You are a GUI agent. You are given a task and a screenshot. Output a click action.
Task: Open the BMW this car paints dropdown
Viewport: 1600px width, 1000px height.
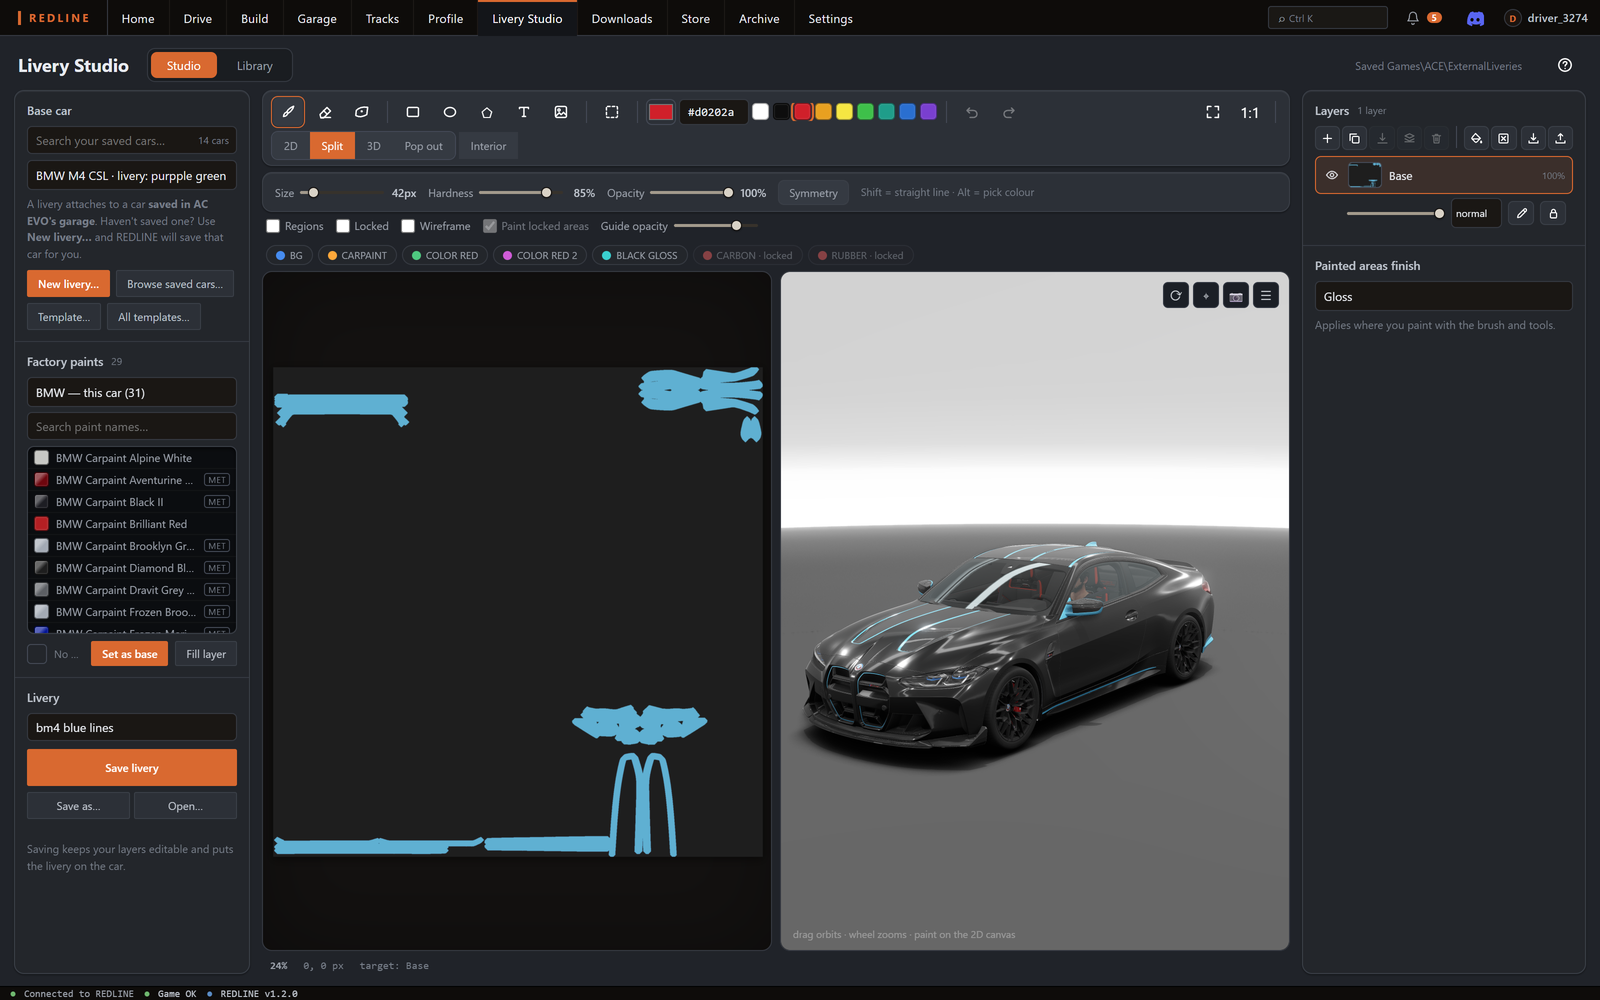tap(132, 392)
